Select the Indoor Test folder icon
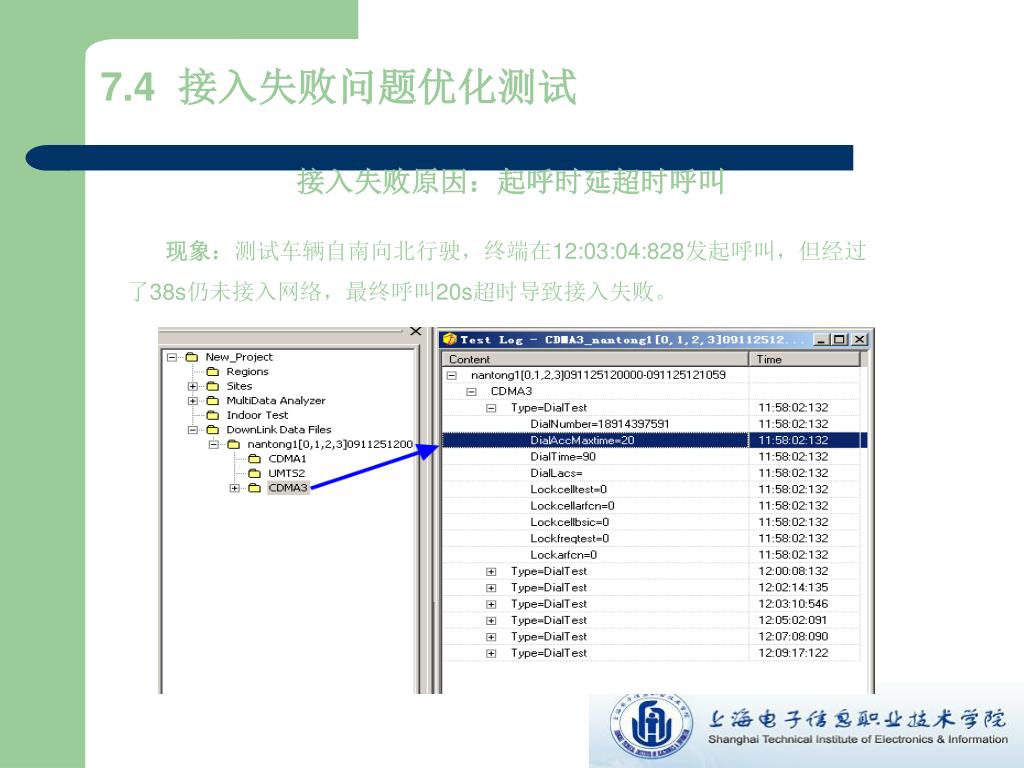The image size is (1024, 768). (212, 415)
